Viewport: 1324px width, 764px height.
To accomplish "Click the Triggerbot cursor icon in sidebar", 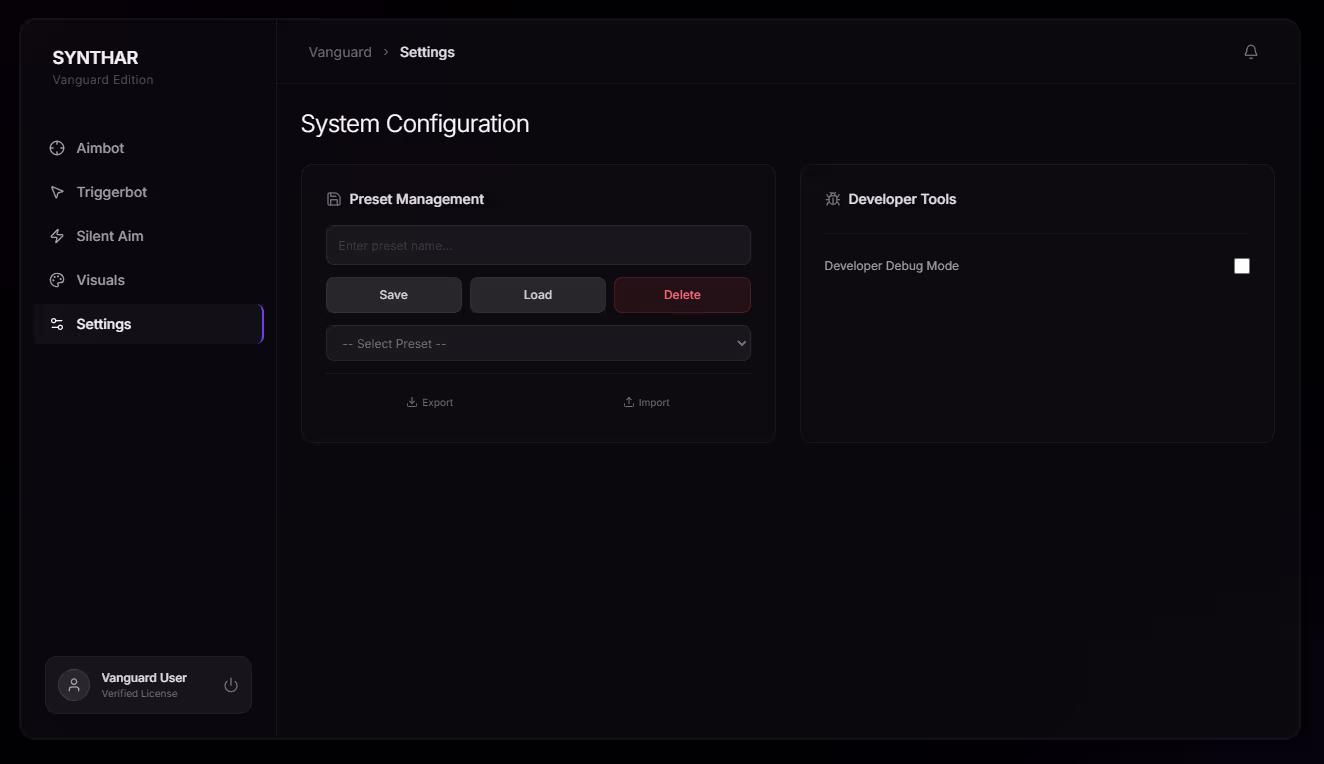I will pos(57,192).
